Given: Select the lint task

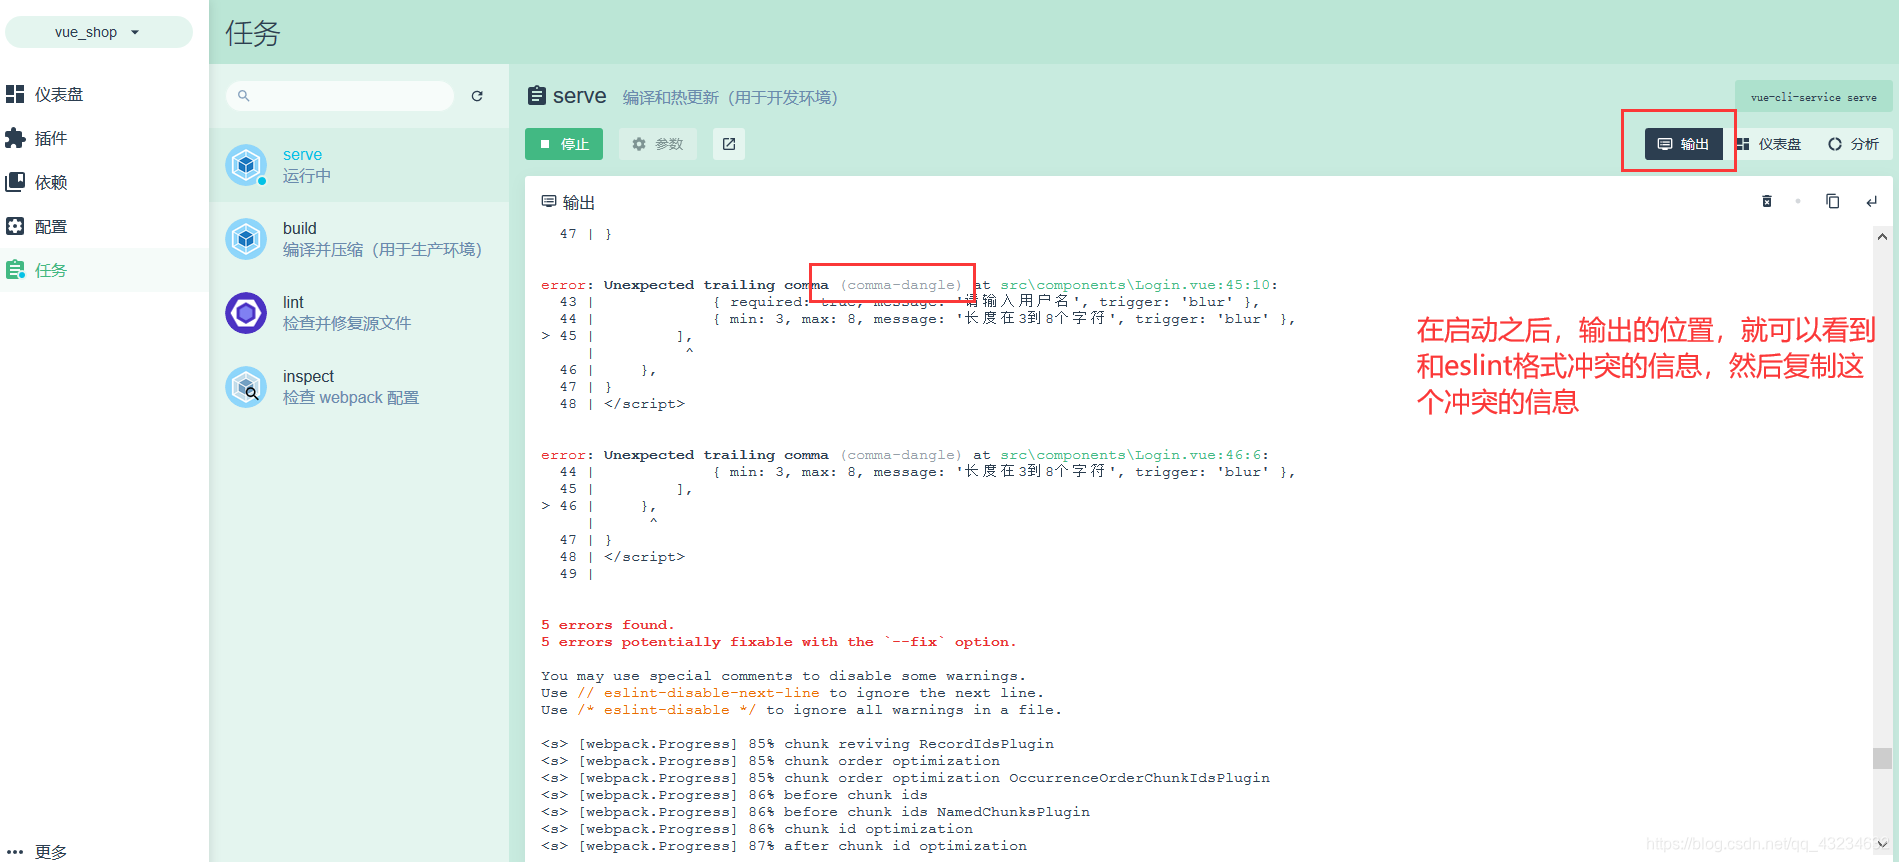Looking at the screenshot, I should (x=359, y=313).
